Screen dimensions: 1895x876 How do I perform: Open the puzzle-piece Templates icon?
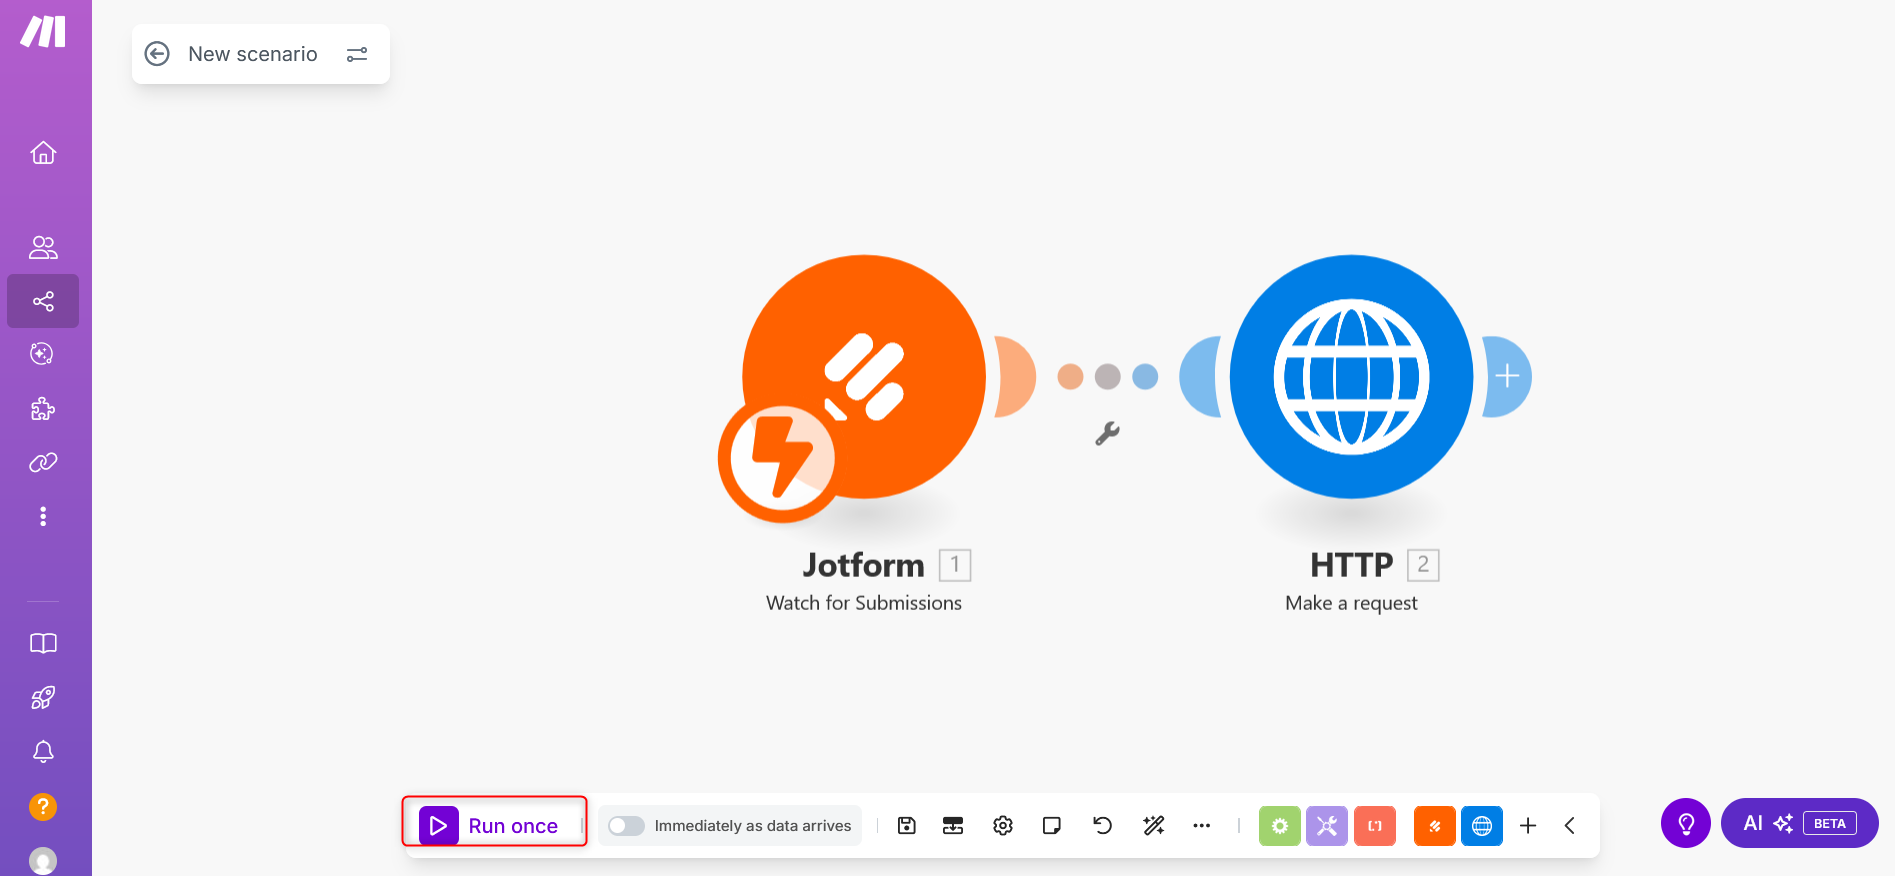[x=43, y=408]
